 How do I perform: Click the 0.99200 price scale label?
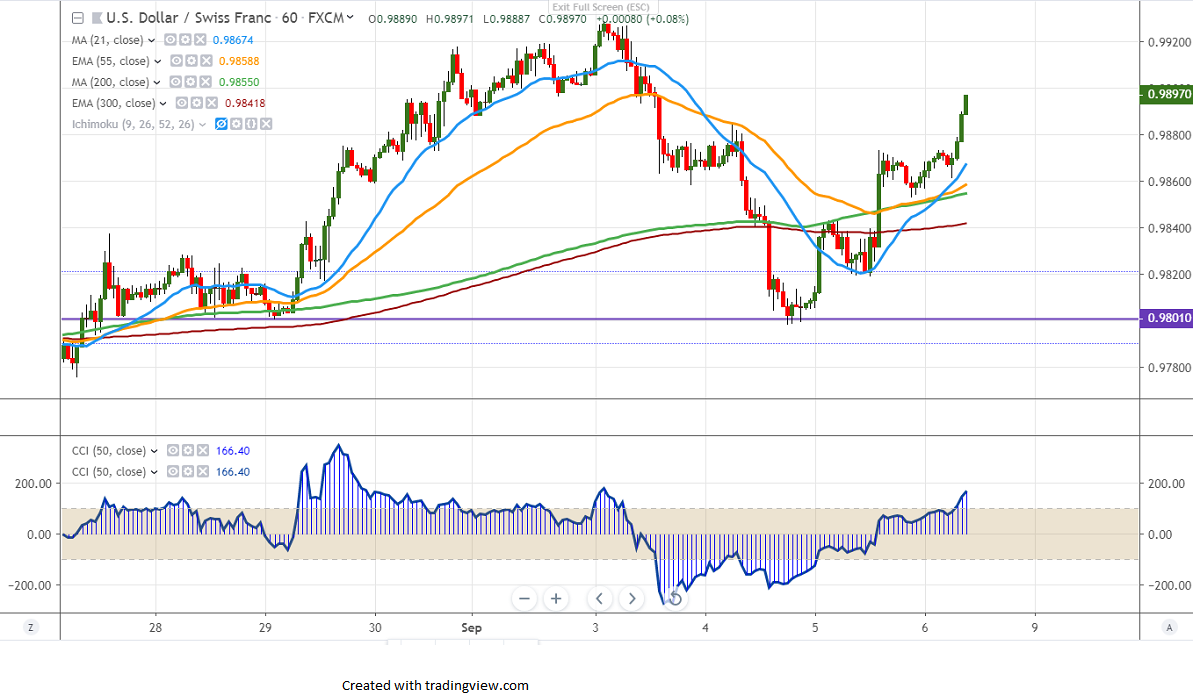(x=1169, y=43)
